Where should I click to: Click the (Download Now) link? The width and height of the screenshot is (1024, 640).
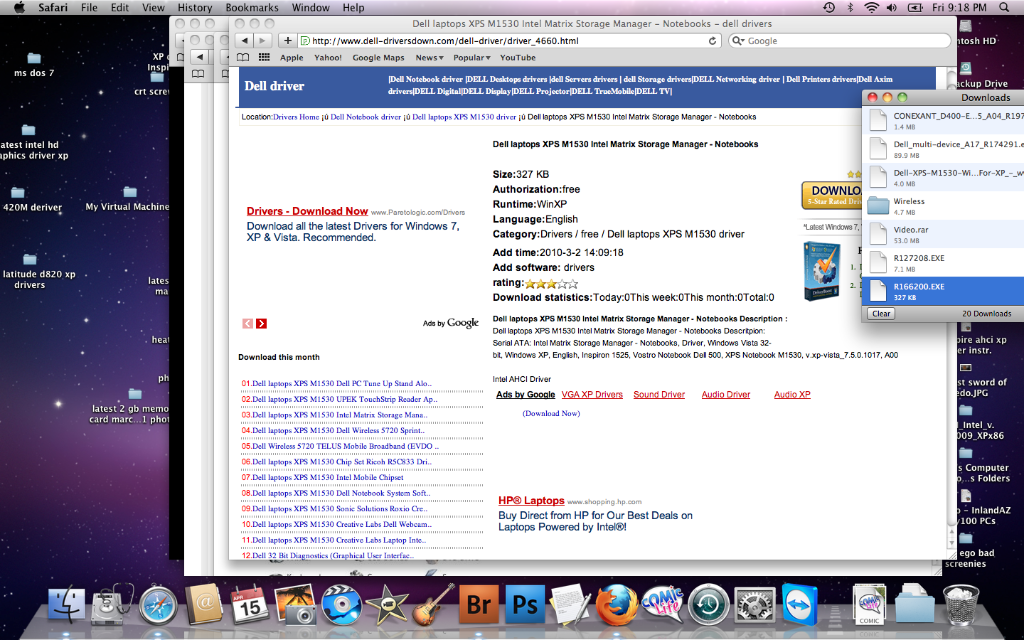tap(551, 413)
